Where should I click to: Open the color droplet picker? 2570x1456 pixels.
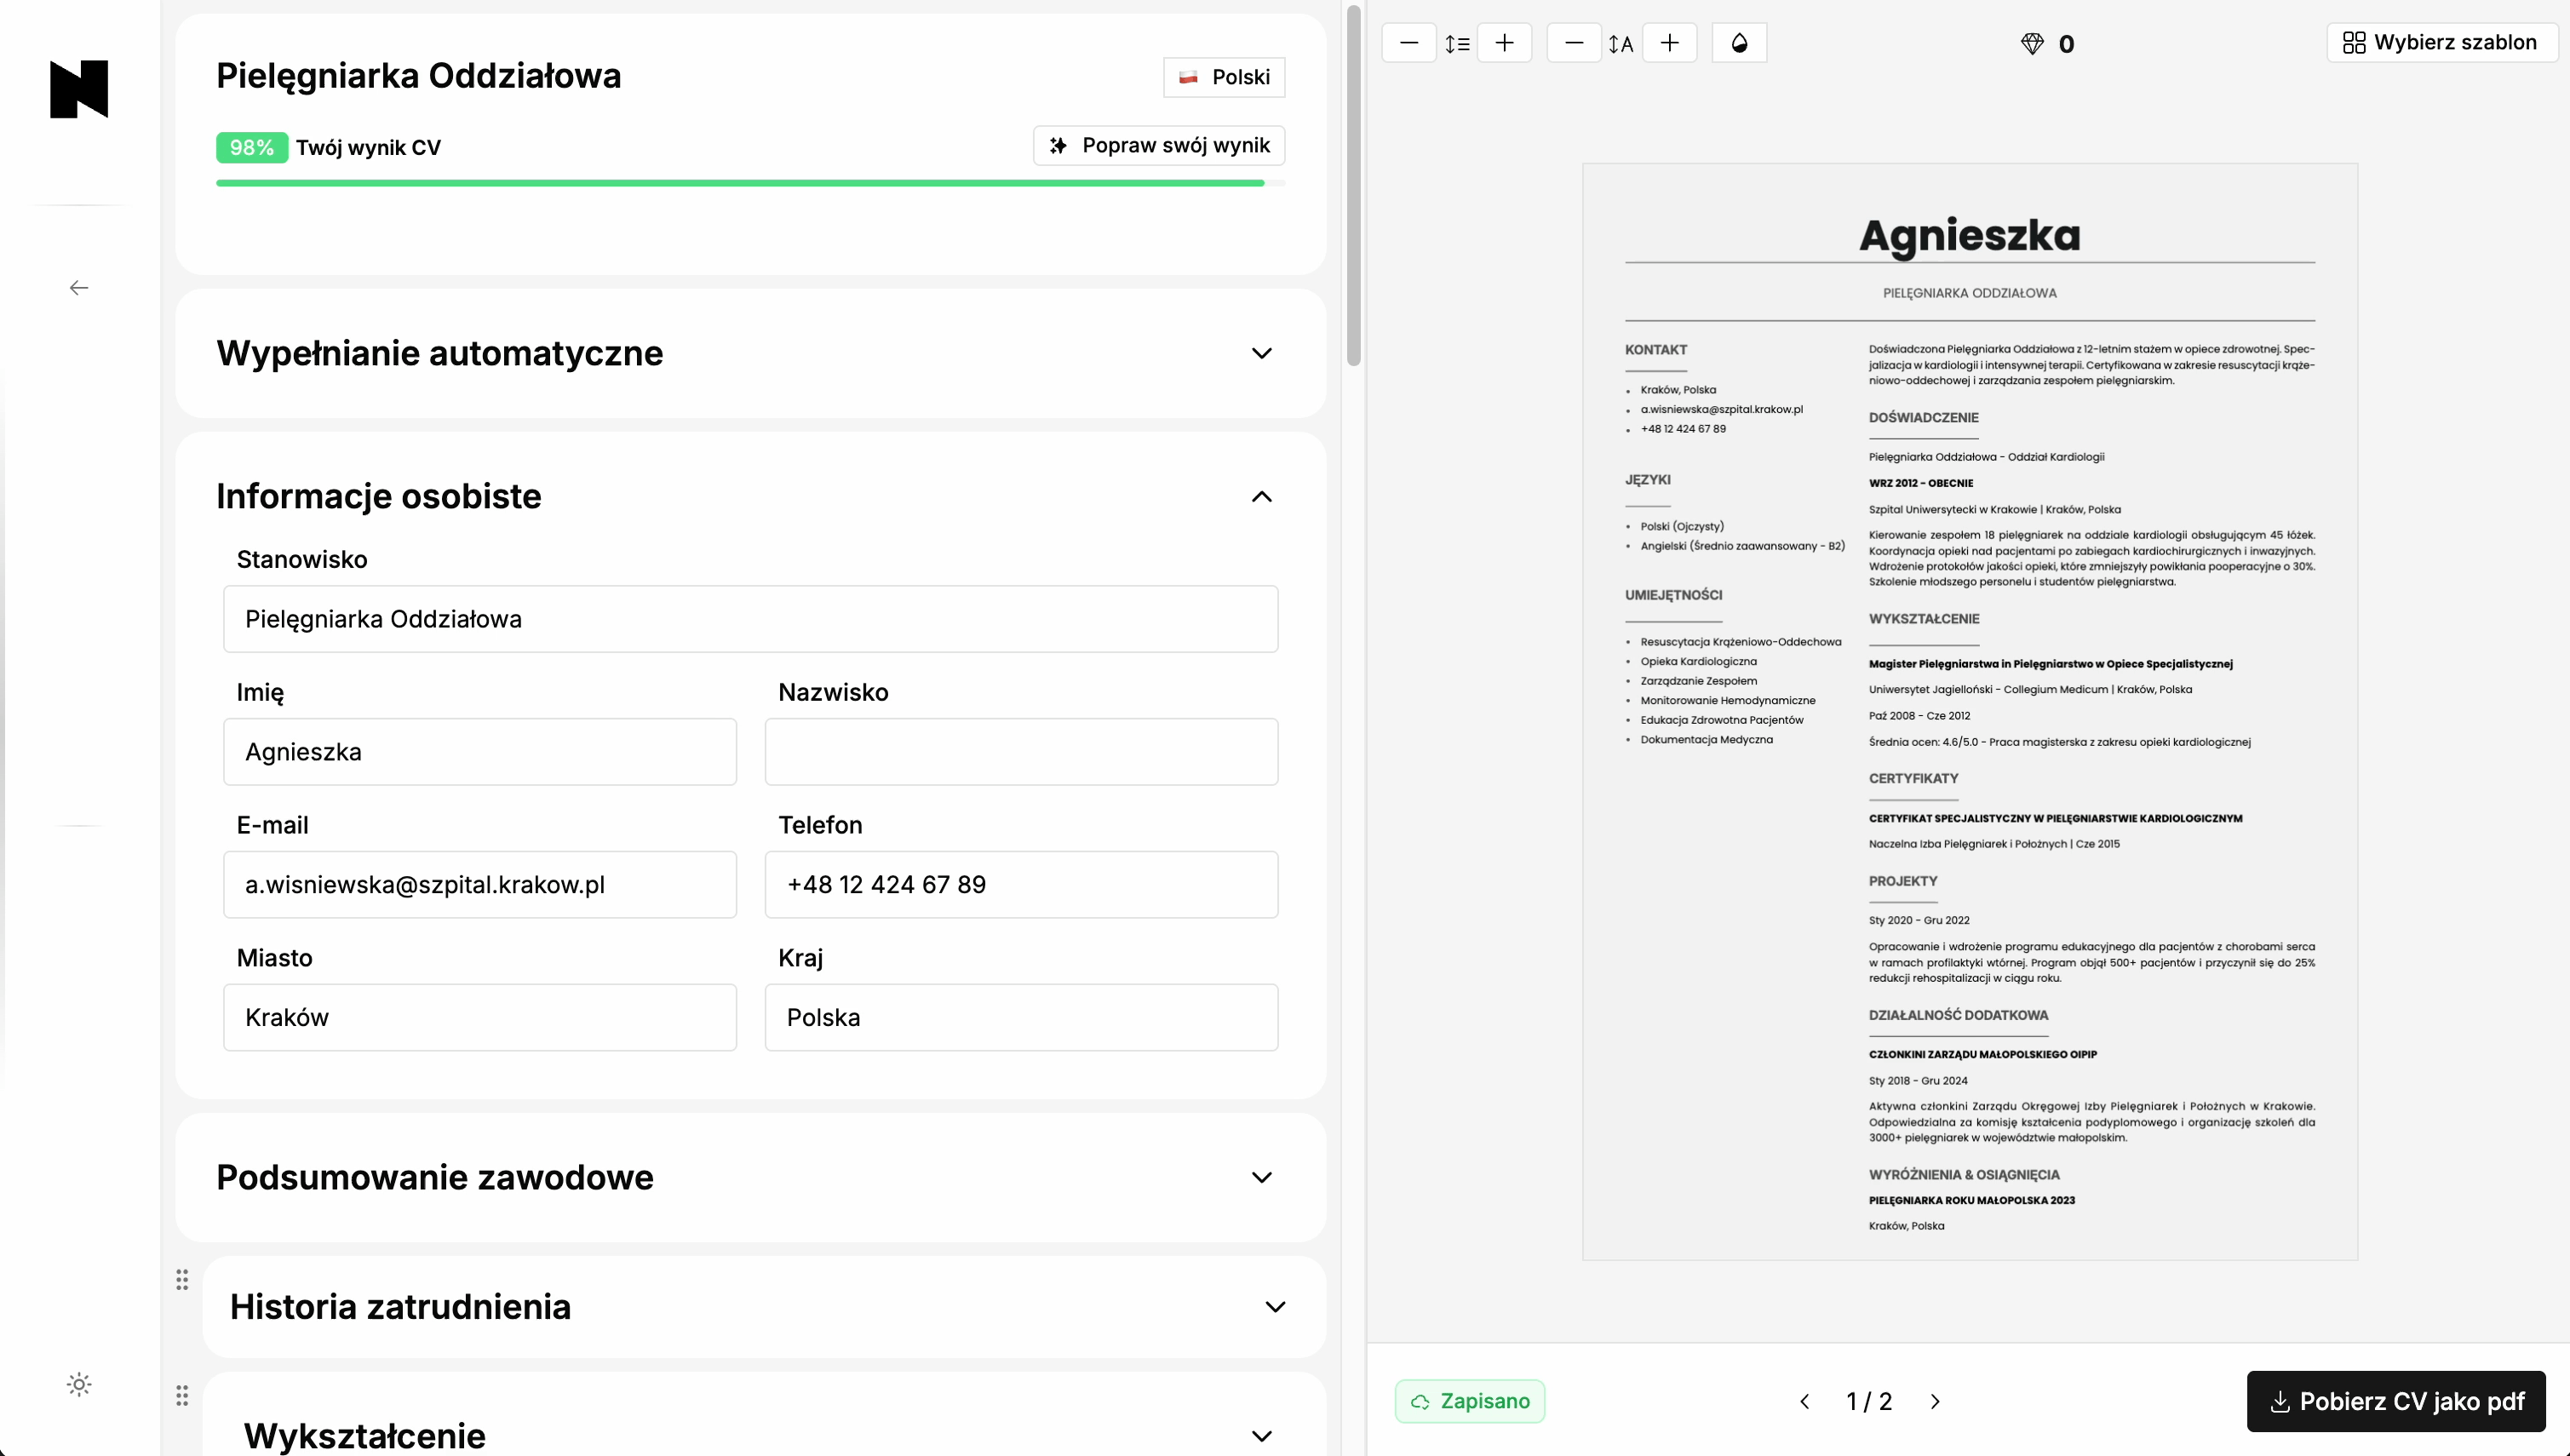point(1739,43)
